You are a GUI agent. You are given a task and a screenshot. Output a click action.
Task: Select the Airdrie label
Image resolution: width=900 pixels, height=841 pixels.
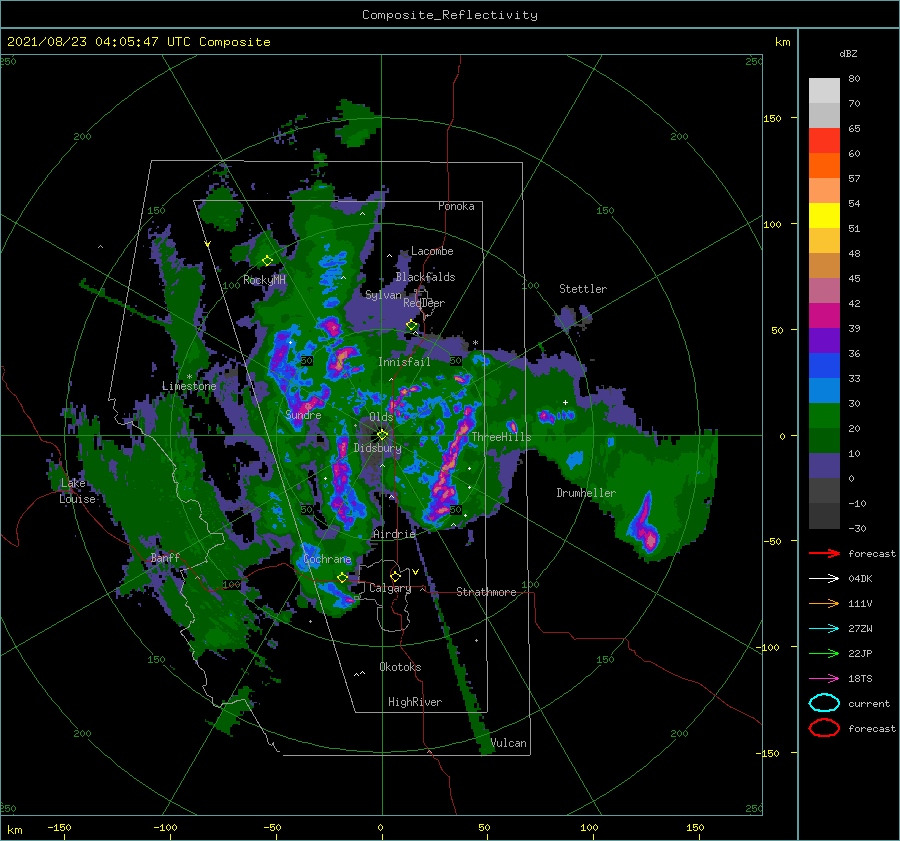click(394, 534)
